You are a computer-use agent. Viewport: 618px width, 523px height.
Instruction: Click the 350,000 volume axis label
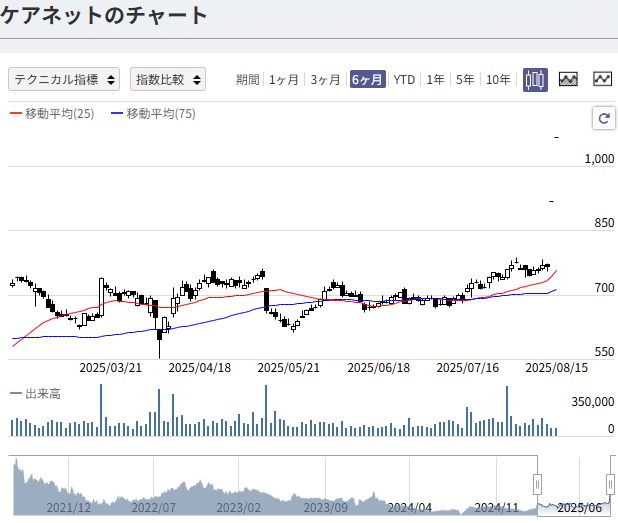pyautogui.click(x=593, y=402)
